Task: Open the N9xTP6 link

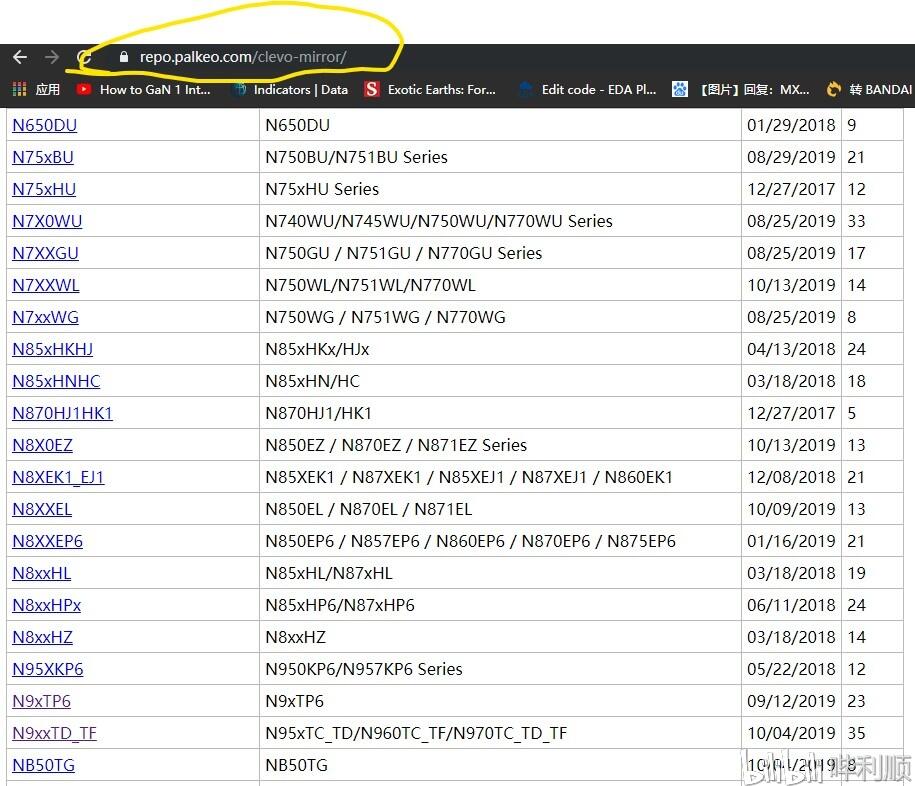Action: [x=41, y=701]
